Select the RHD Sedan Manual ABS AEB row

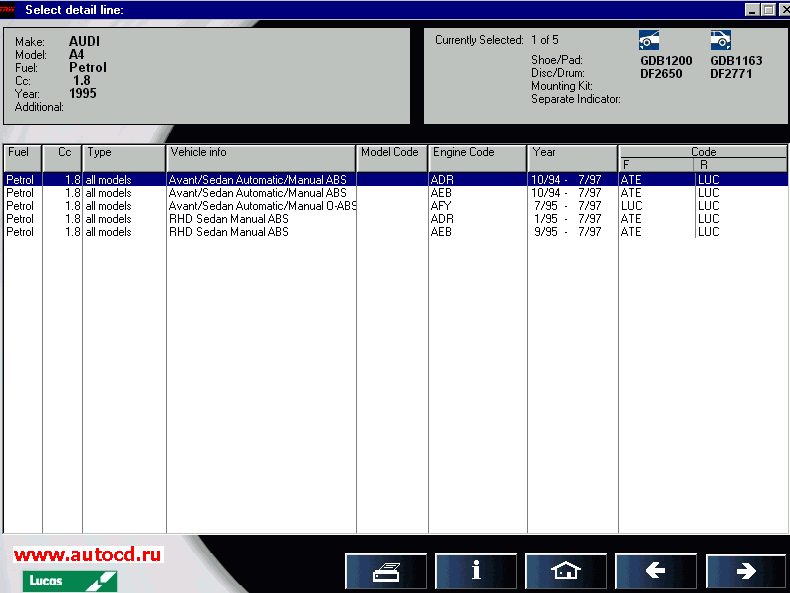click(396, 232)
